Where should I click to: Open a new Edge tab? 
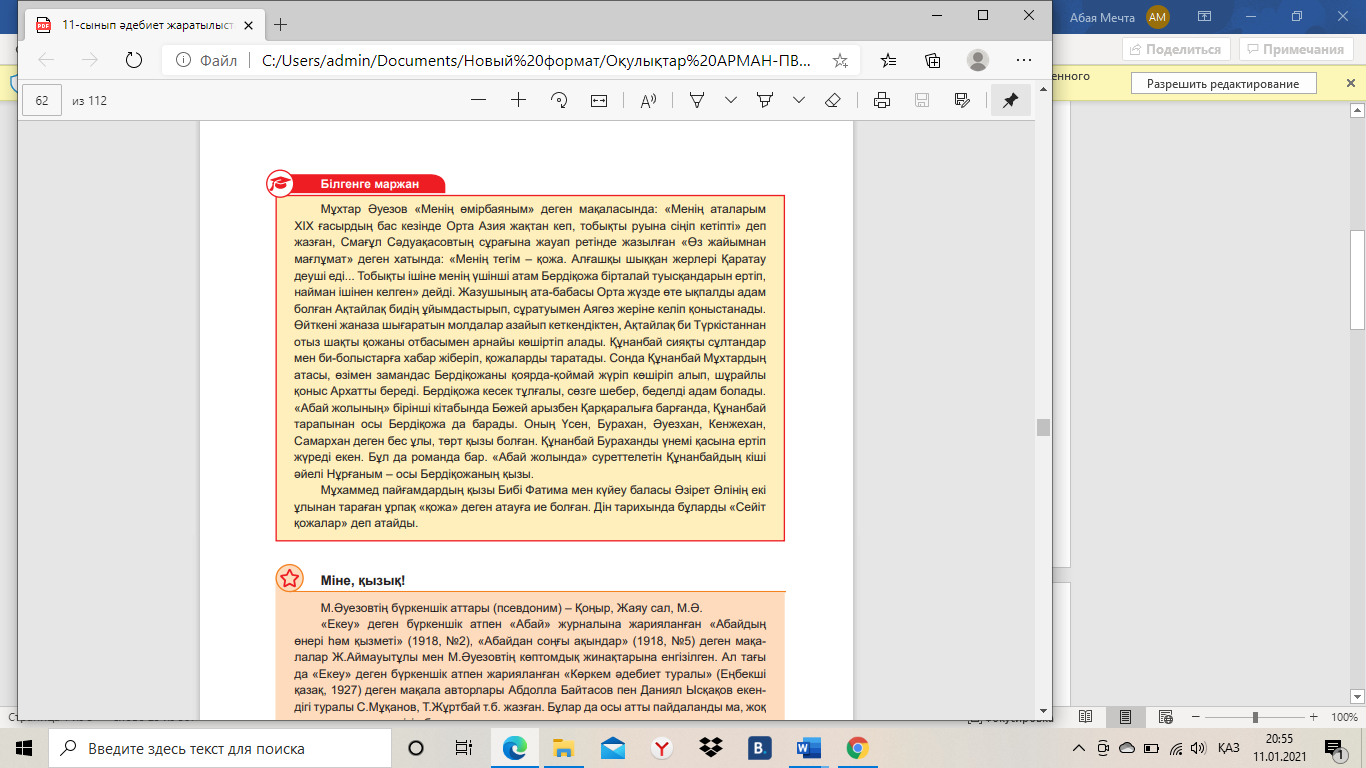click(280, 24)
